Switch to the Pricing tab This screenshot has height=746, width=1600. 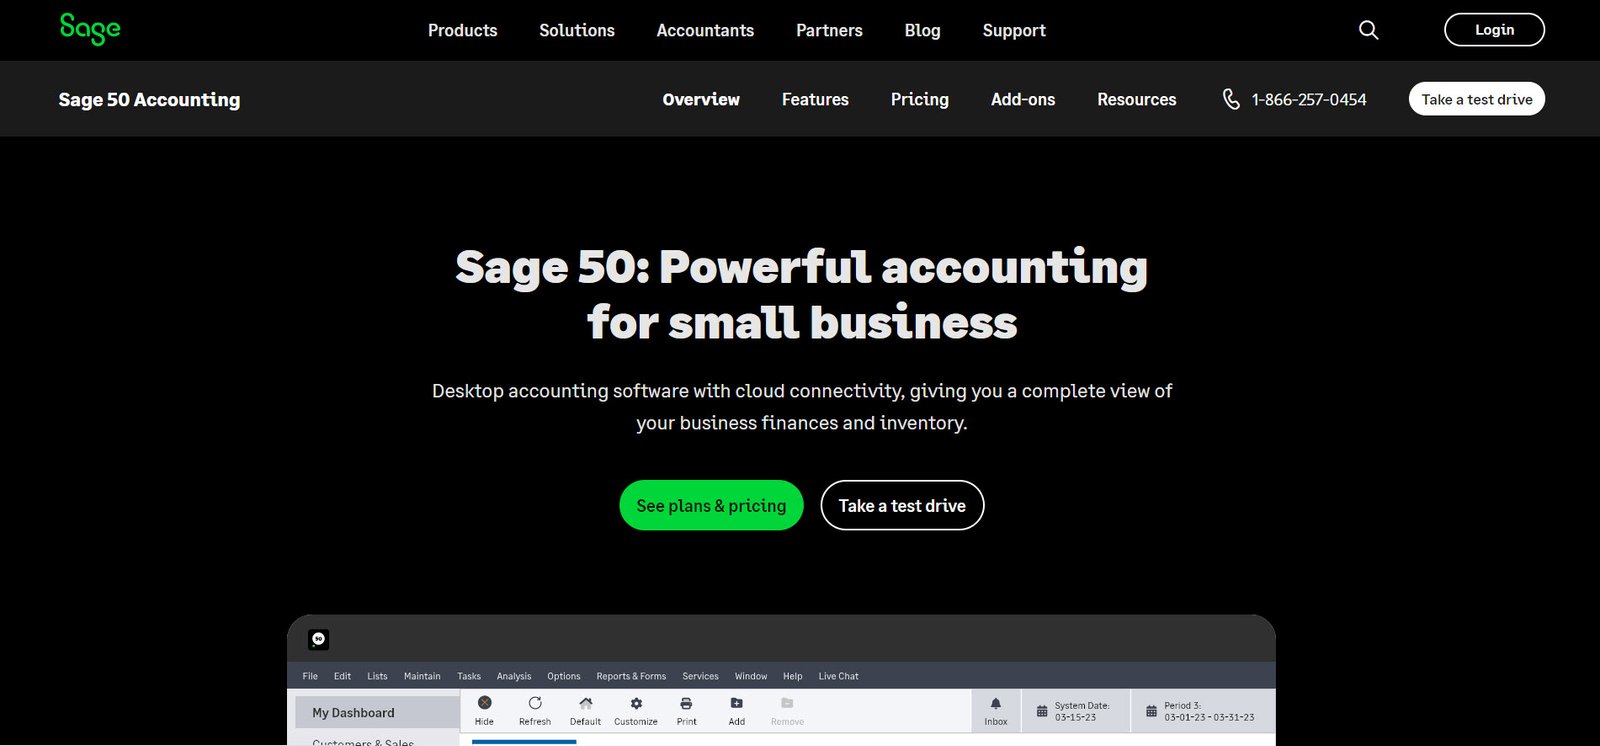point(920,99)
